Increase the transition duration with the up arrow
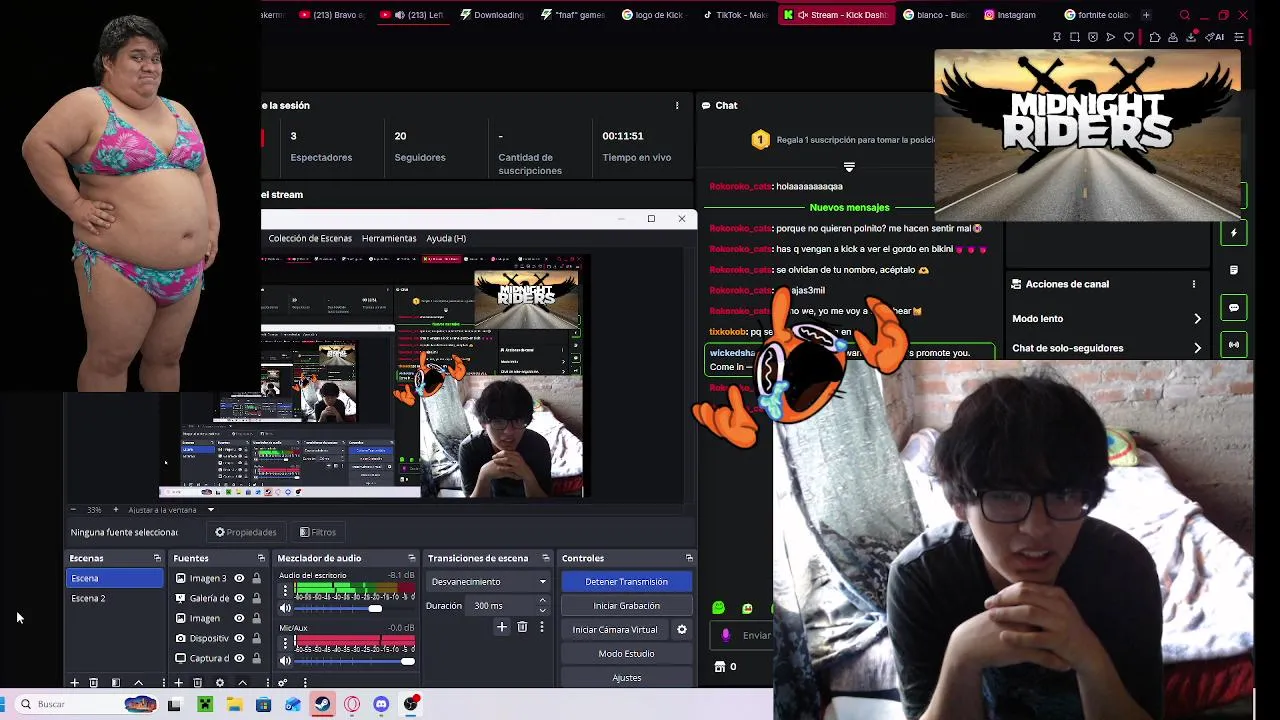1280x720 pixels. point(543,601)
